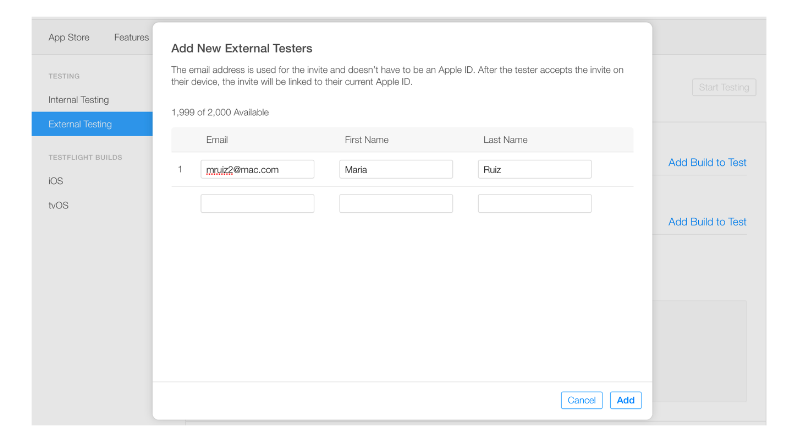Screen dimensions: 790x439
Task: Switch to the App Store tab
Action: 69,37
